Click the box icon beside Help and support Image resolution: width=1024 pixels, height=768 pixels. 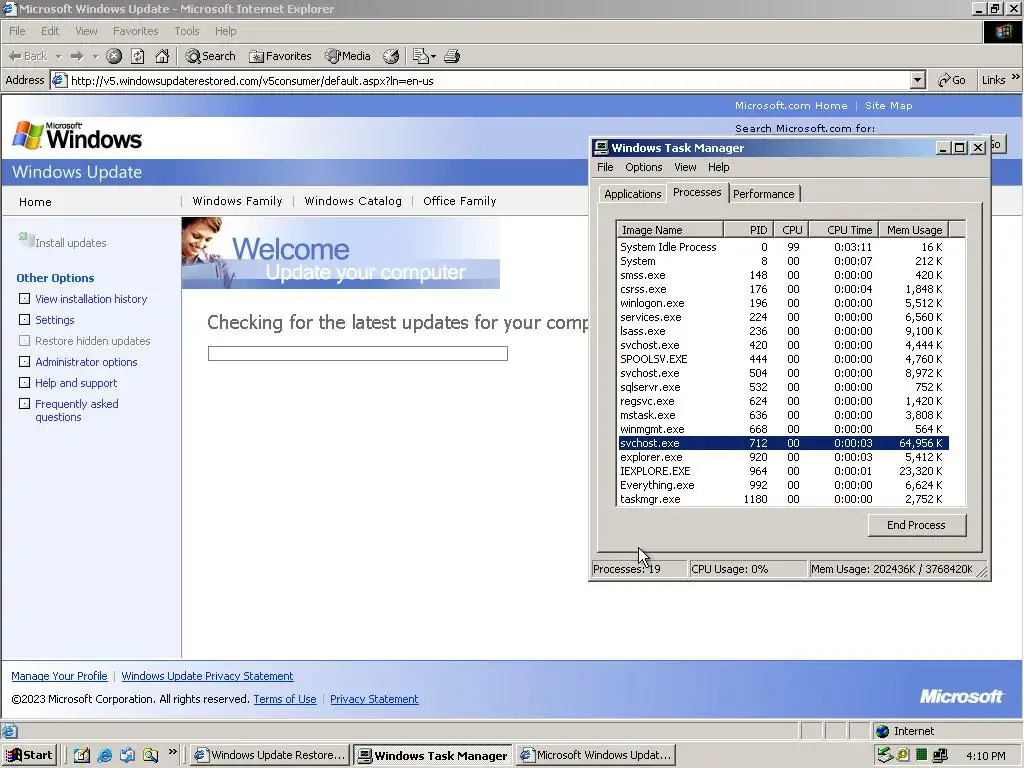point(24,383)
